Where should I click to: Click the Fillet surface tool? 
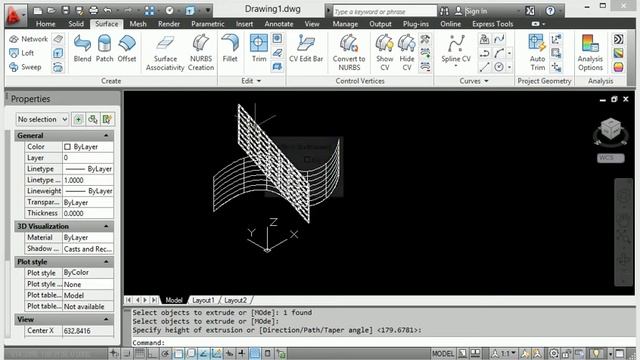pyautogui.click(x=230, y=48)
